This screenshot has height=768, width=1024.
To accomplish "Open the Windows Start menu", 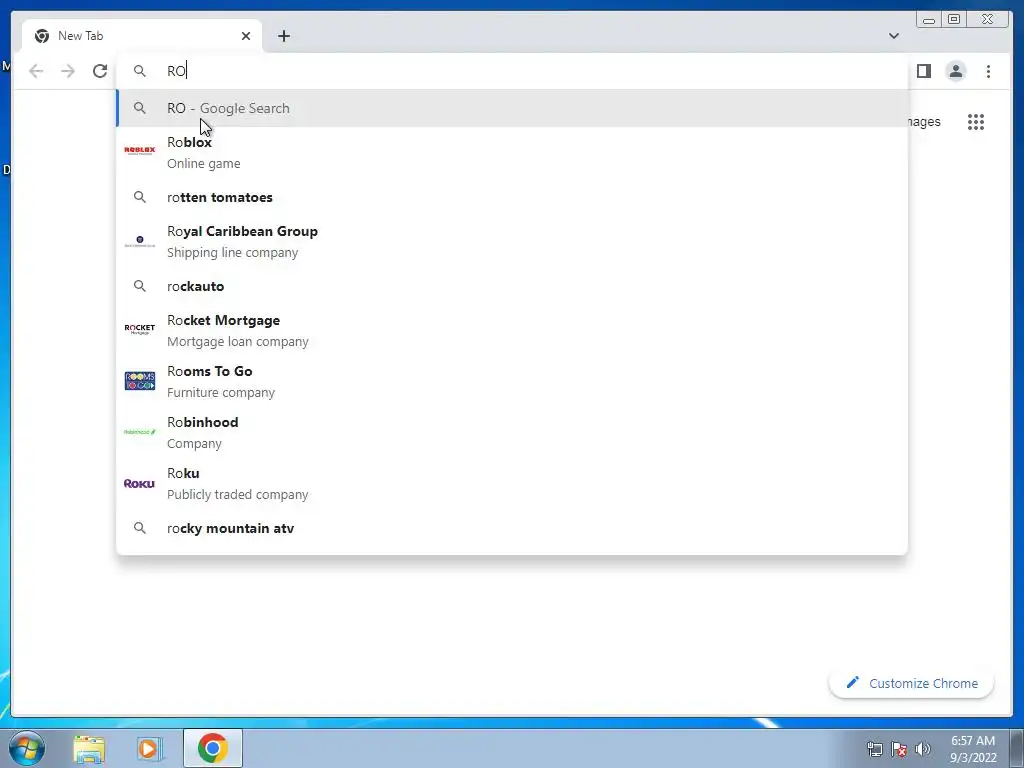I will tap(27, 748).
